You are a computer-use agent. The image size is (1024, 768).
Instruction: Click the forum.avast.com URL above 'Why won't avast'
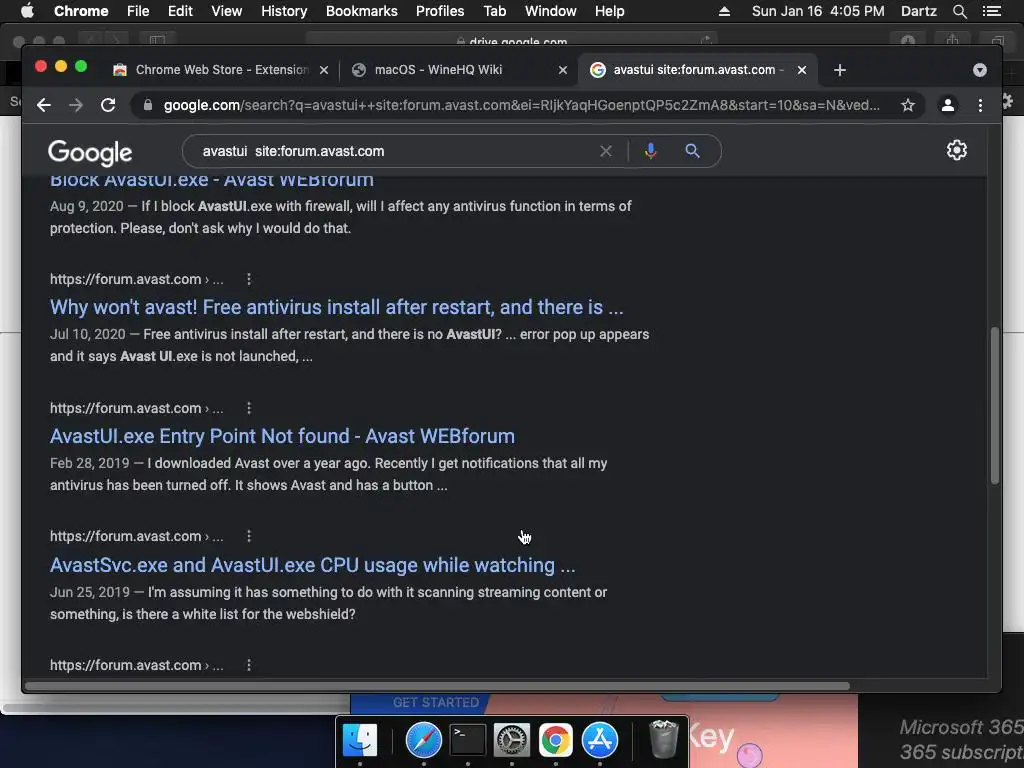136,280
